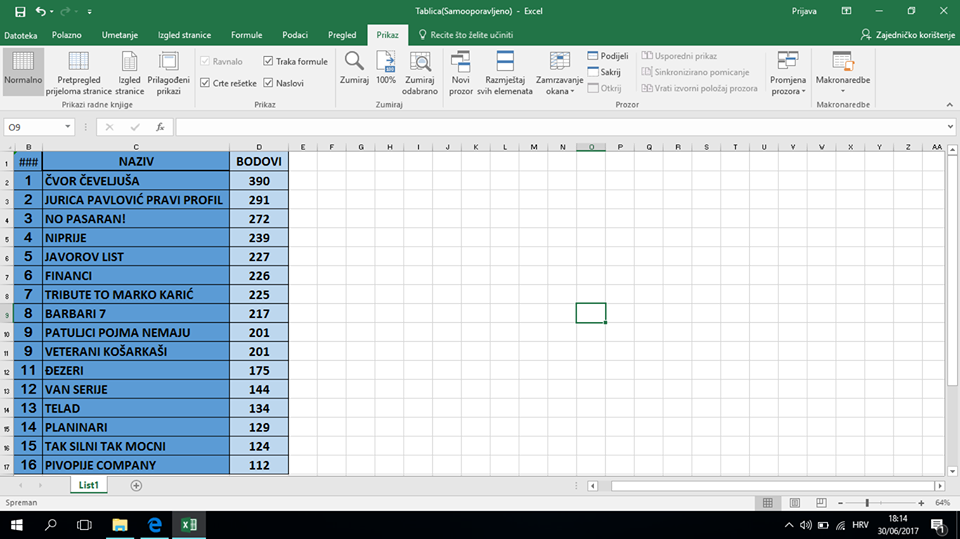Screen dimensions: 960x539
Task: Toggle the Naslovi checkbox
Action: 268,83
